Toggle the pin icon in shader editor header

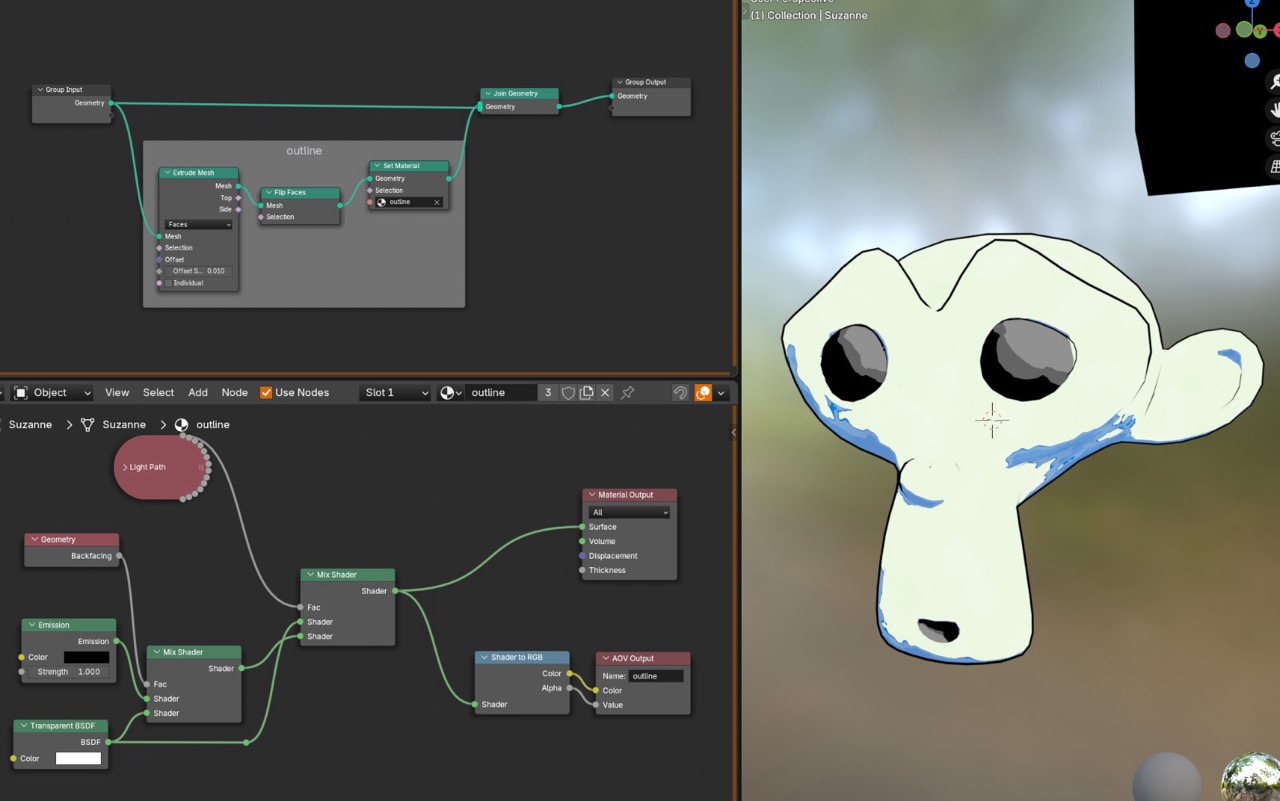[628, 393]
